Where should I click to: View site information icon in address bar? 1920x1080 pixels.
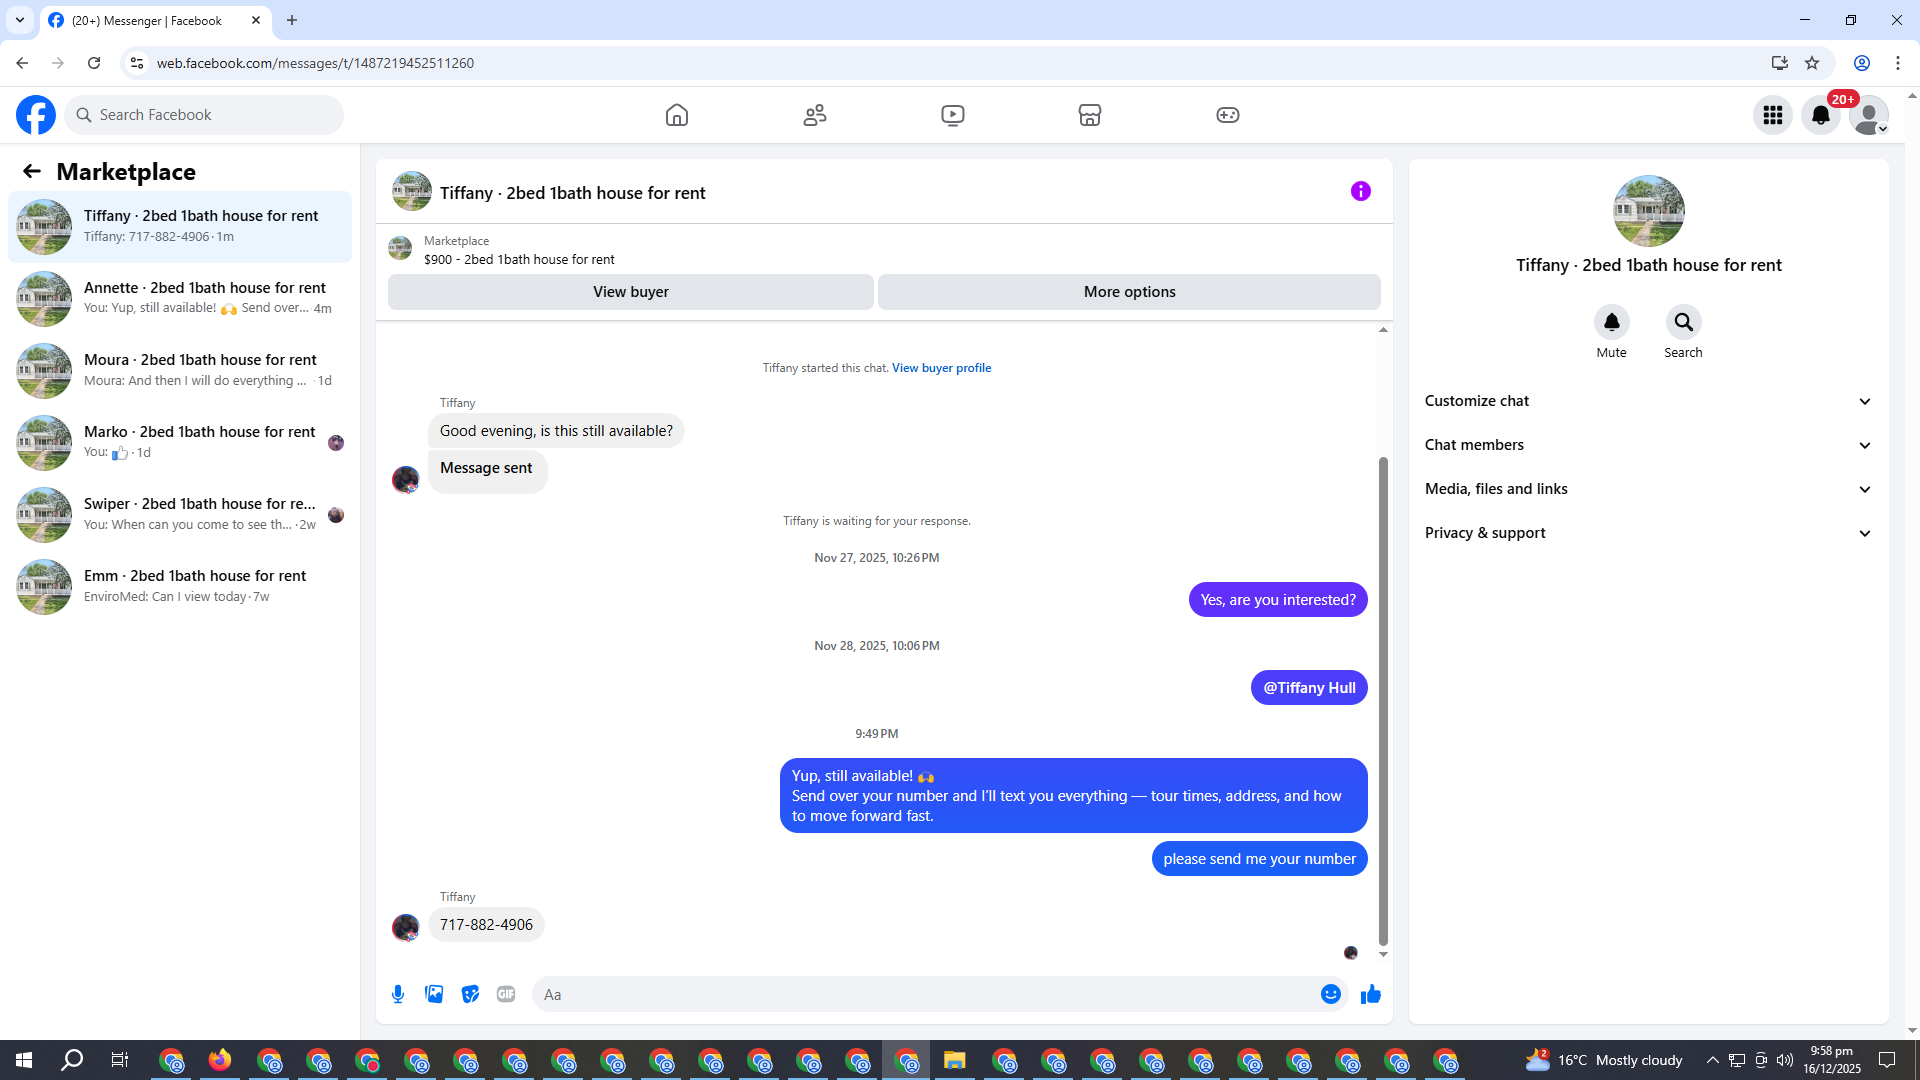tap(137, 63)
